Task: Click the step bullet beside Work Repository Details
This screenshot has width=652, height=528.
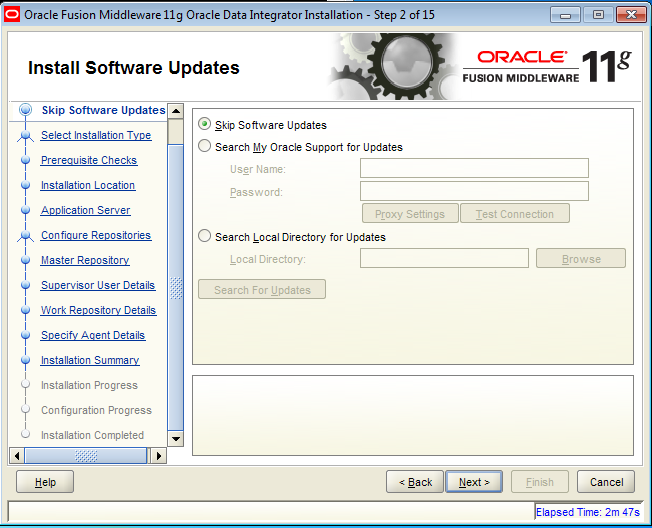Action: coord(26,310)
